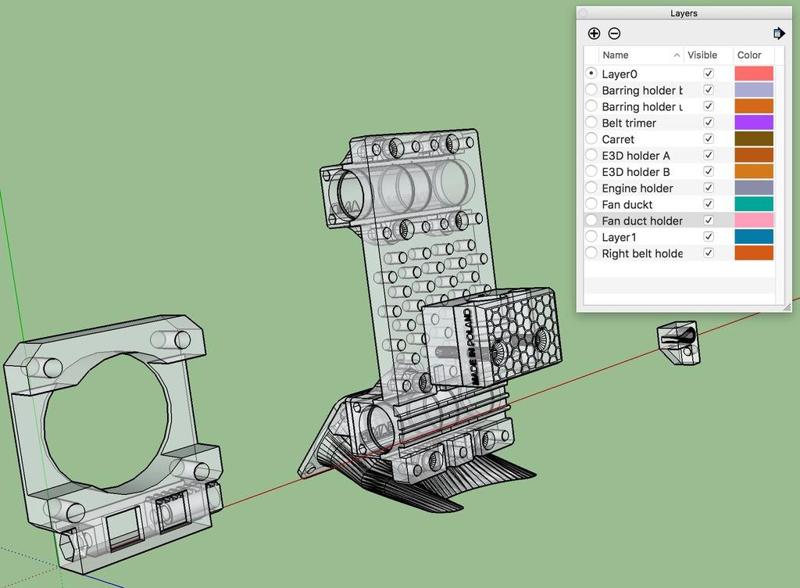Select the first Barring holder radio button
Image resolution: width=800 pixels, height=588 pixels.
click(591, 90)
